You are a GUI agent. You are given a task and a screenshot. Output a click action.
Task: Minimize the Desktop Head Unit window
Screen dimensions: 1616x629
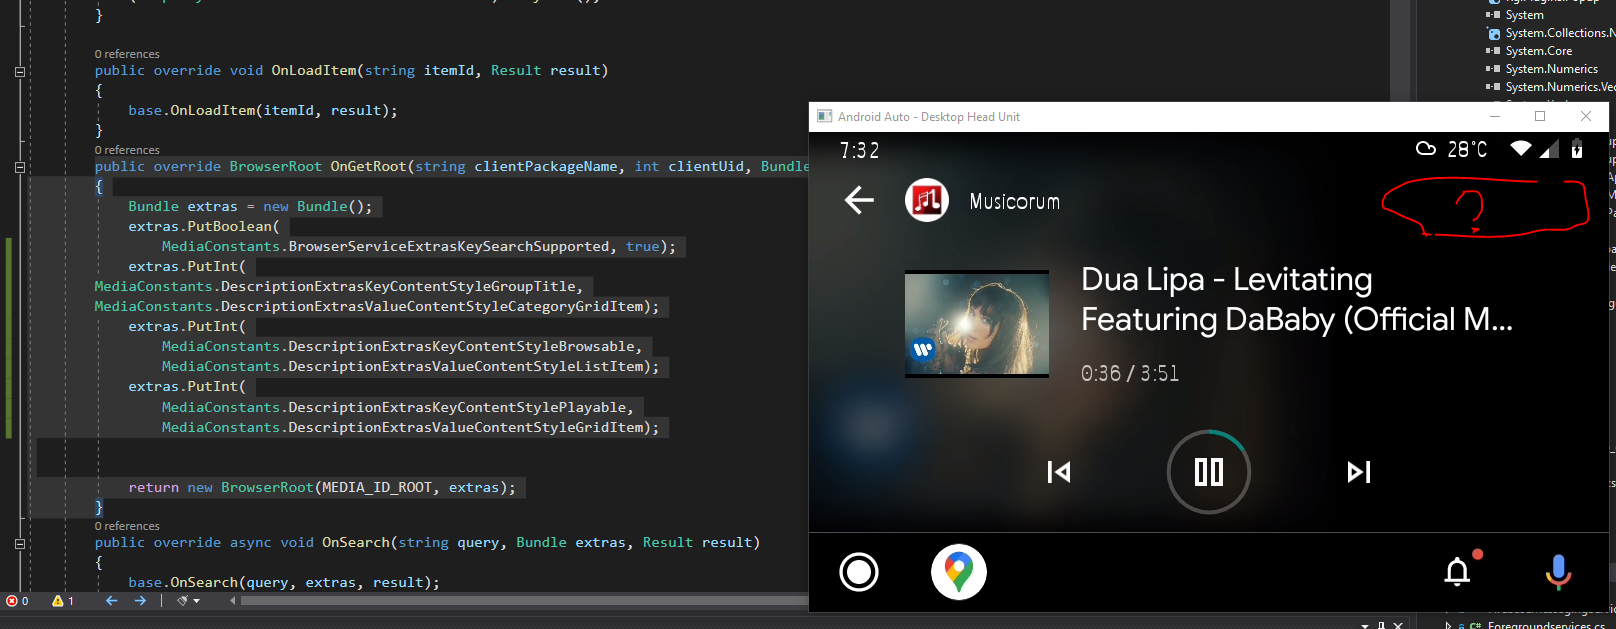point(1495,116)
